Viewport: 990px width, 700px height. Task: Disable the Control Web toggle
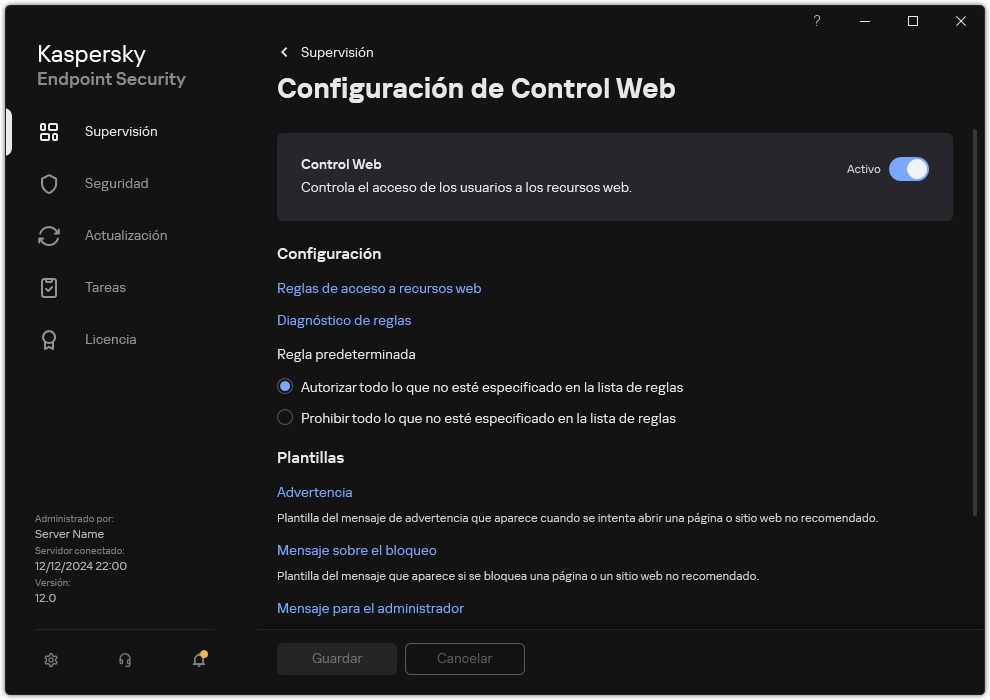[x=909, y=169]
